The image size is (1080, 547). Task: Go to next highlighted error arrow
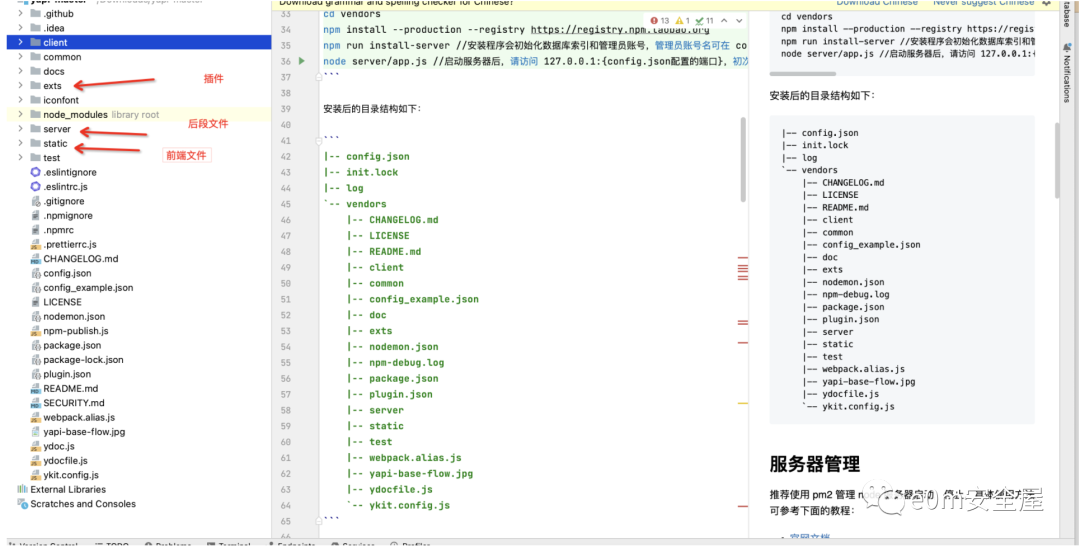(x=738, y=21)
